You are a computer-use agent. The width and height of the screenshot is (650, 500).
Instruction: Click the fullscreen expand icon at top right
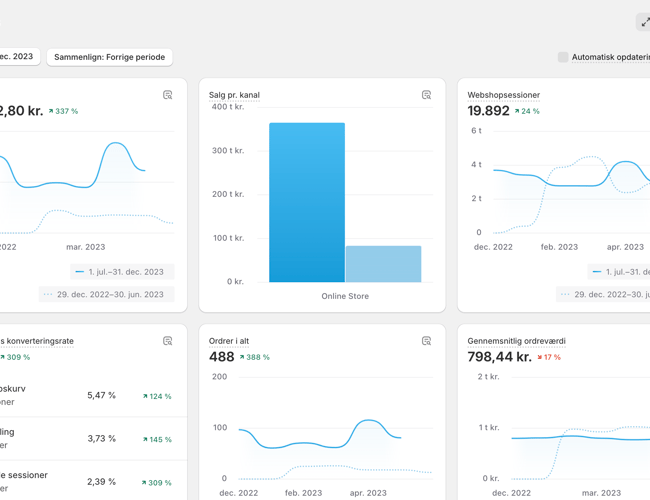point(643,22)
